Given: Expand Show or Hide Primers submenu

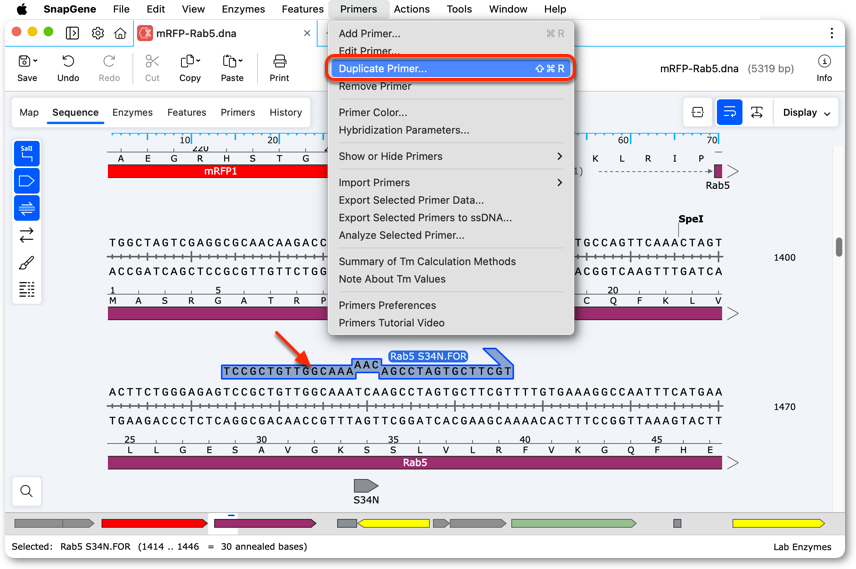Looking at the screenshot, I should pyautogui.click(x=451, y=156).
